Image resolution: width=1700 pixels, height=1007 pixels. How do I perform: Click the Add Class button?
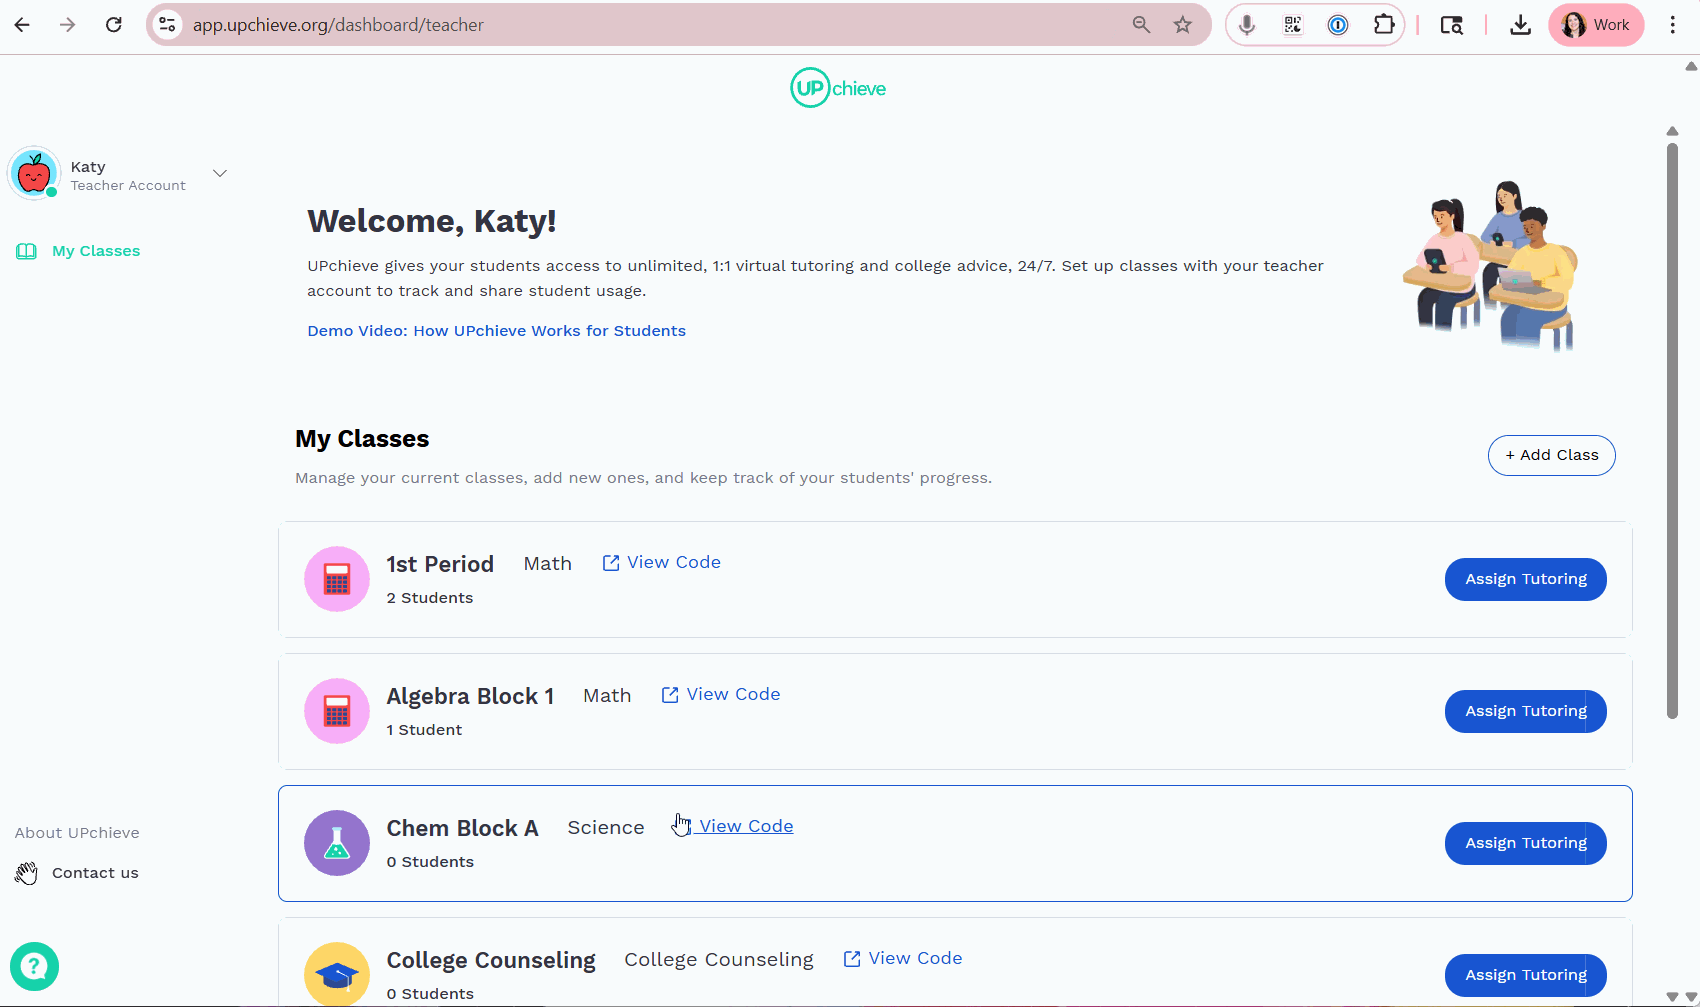[1551, 455]
